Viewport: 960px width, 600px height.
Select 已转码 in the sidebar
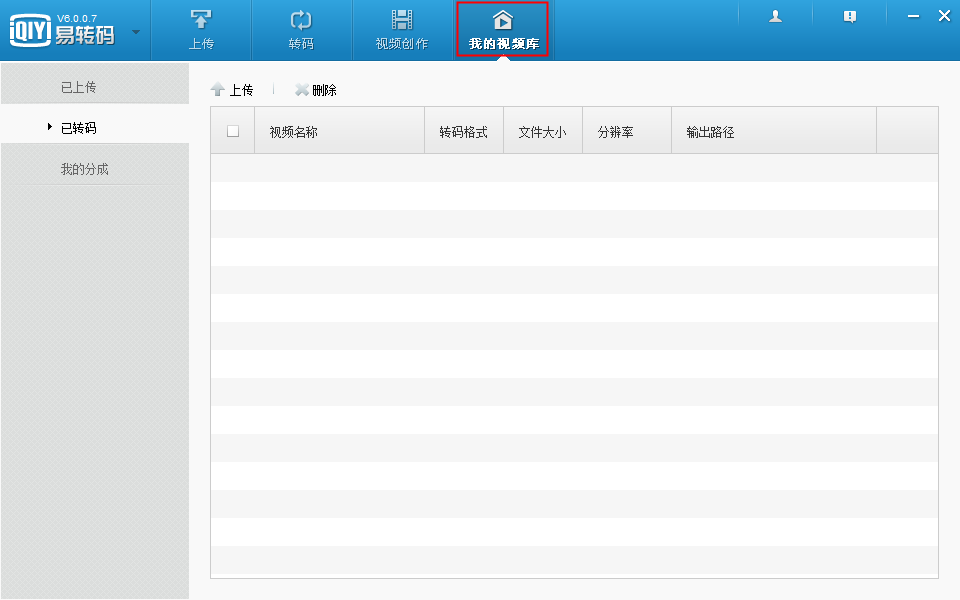(x=79, y=128)
